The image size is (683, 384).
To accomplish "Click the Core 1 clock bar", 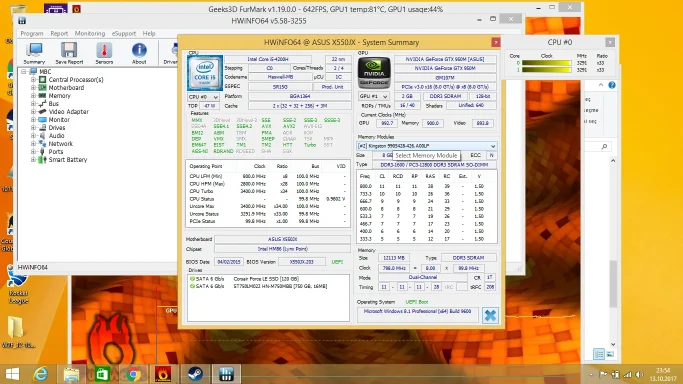I will [547, 70].
